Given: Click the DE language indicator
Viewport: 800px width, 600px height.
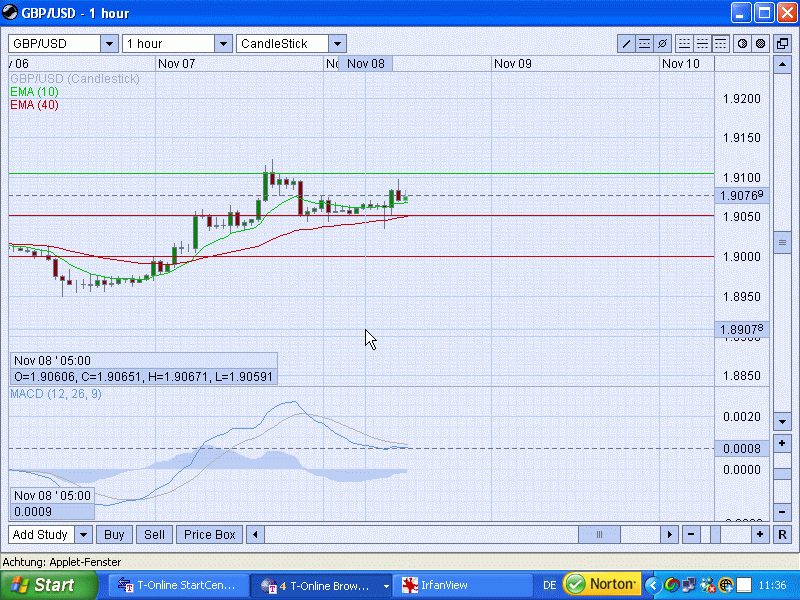Looking at the screenshot, I should click(x=549, y=585).
